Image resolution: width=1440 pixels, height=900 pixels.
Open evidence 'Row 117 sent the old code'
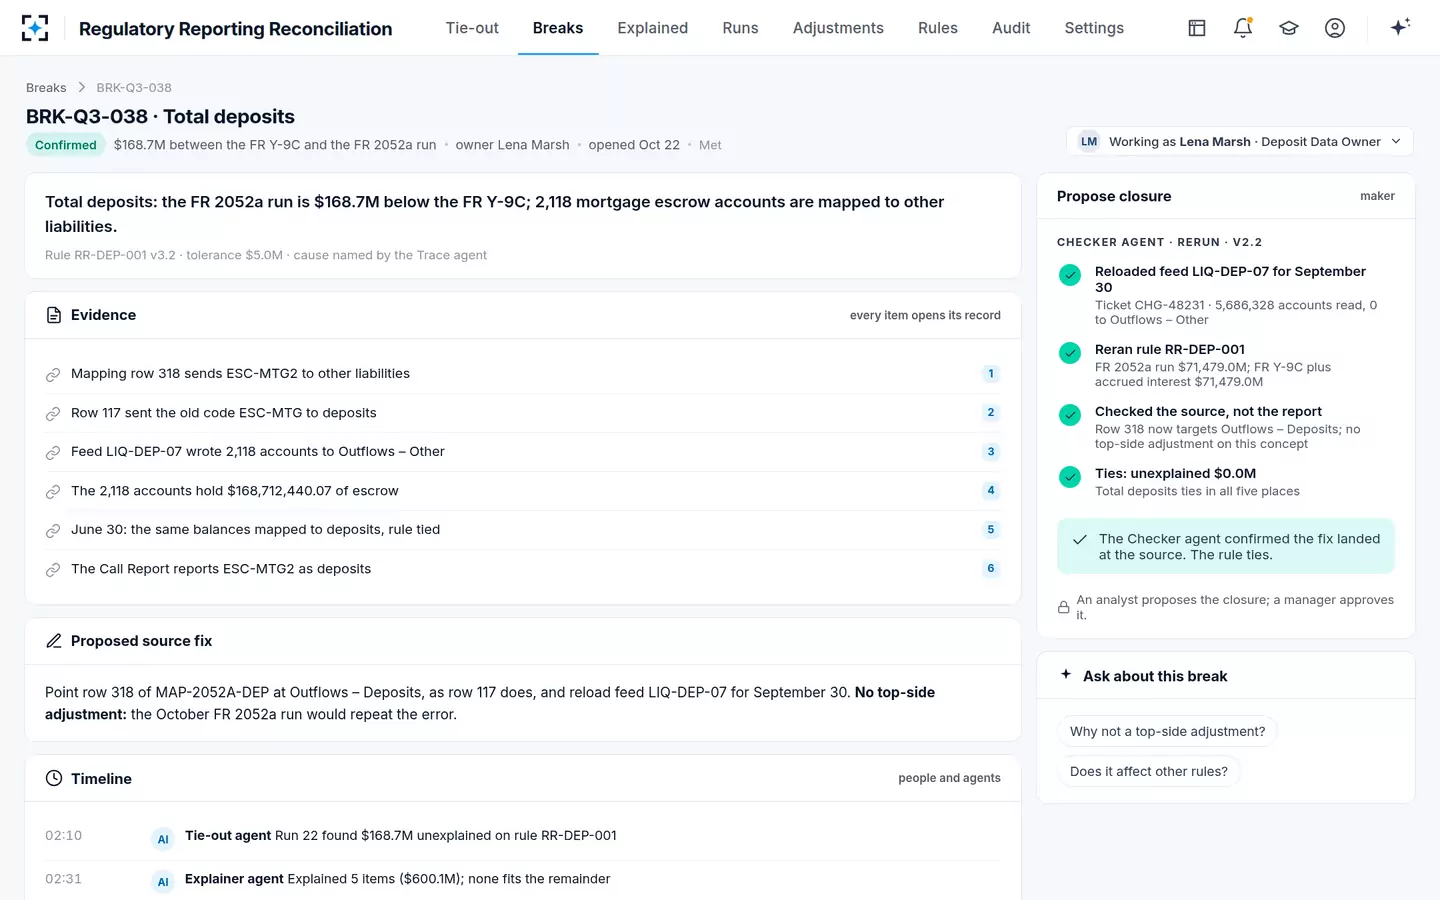coord(523,413)
